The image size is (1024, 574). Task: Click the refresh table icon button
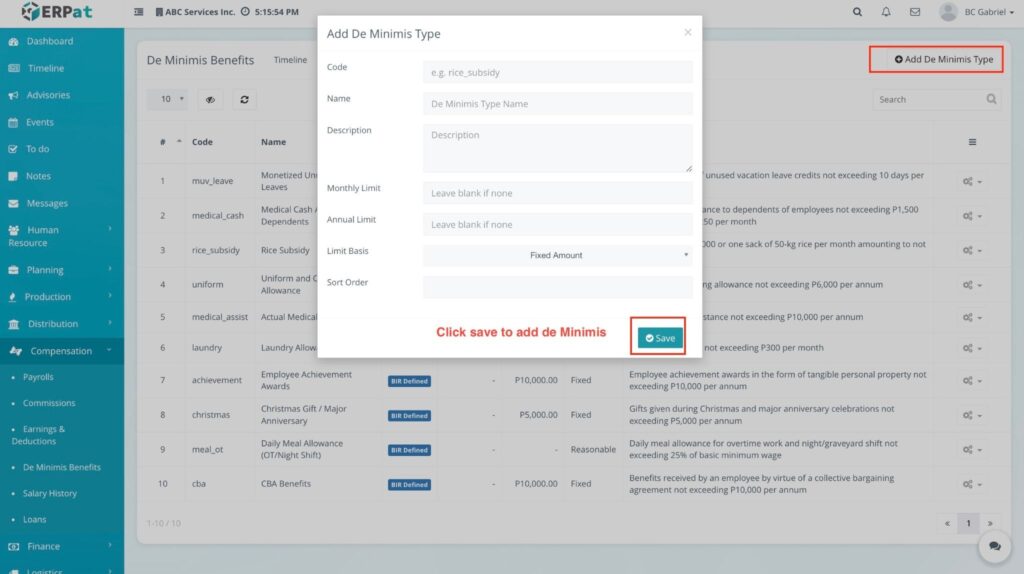tap(244, 99)
